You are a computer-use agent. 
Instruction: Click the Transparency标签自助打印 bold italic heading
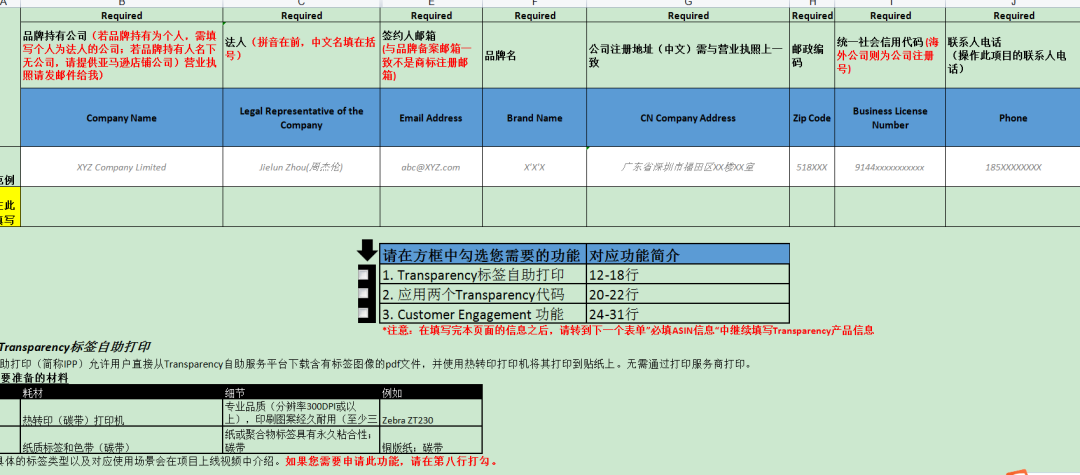(x=74, y=346)
